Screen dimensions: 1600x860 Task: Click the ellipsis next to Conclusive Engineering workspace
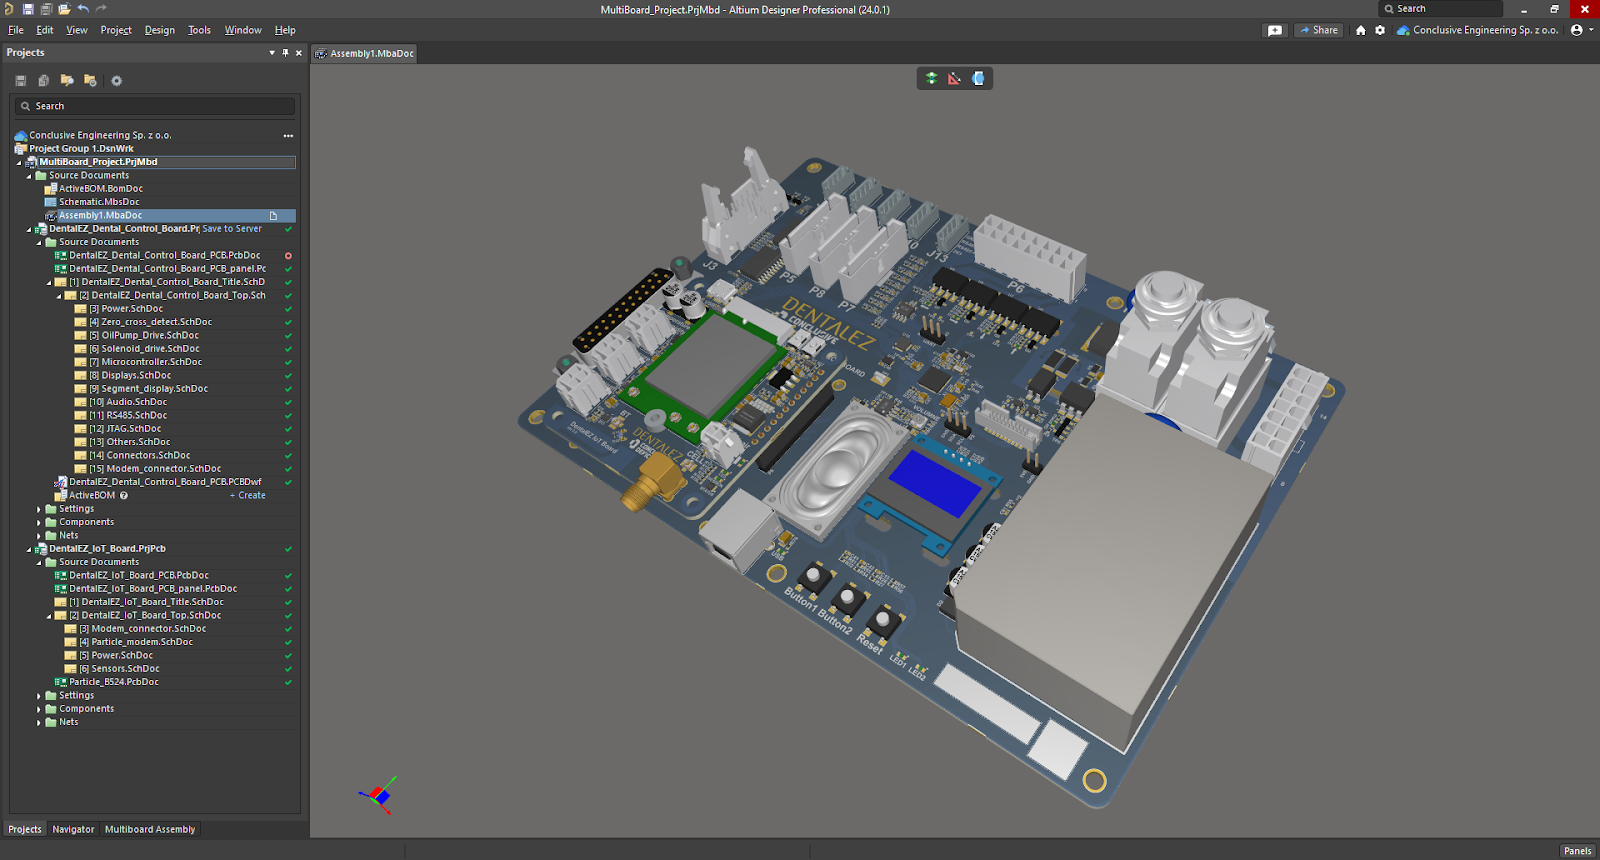pyautogui.click(x=288, y=136)
